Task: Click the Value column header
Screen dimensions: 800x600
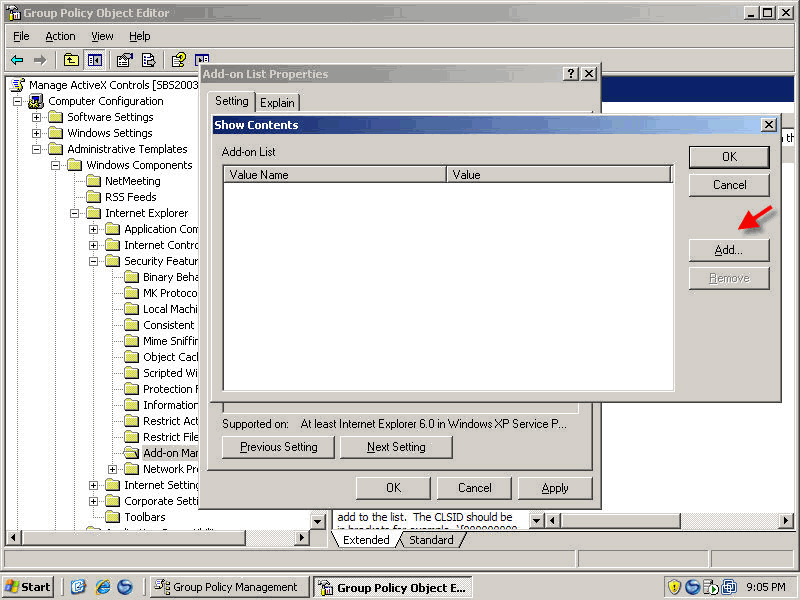Action: 559,174
